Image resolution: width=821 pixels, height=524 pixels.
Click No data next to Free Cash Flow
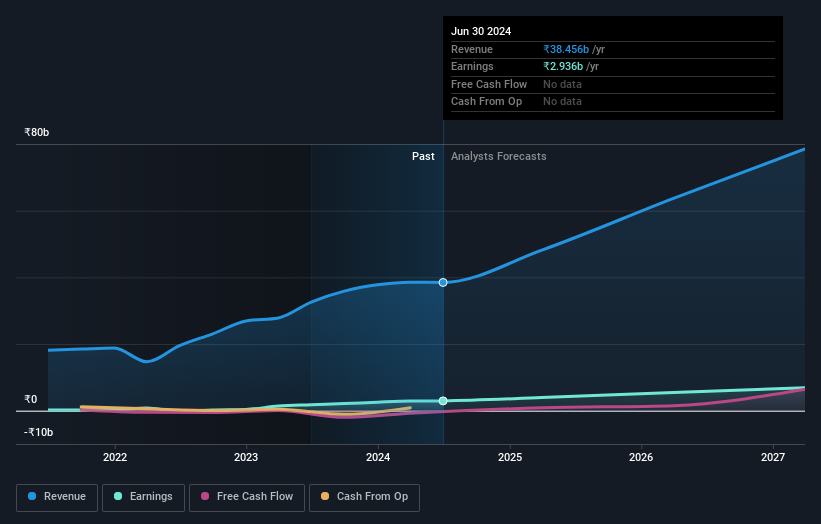pyautogui.click(x=562, y=84)
